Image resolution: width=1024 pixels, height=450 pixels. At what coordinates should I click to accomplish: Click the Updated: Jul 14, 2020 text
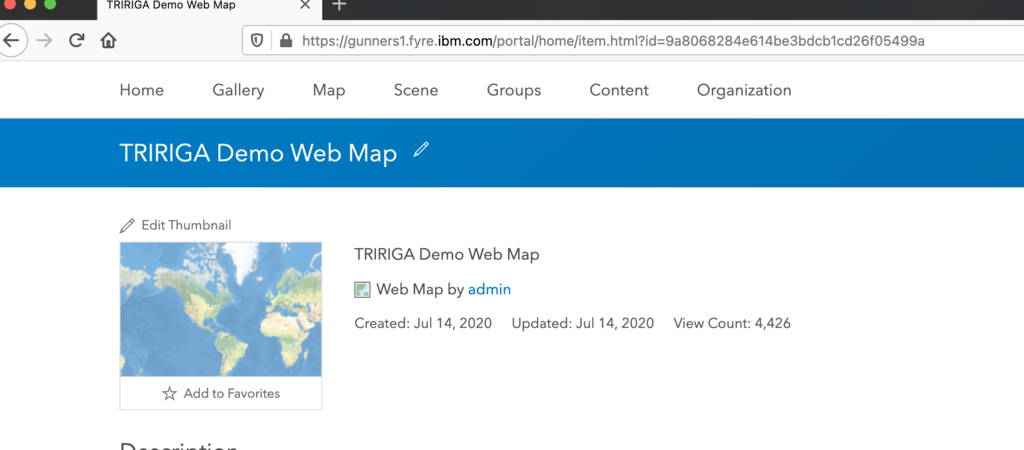point(583,323)
